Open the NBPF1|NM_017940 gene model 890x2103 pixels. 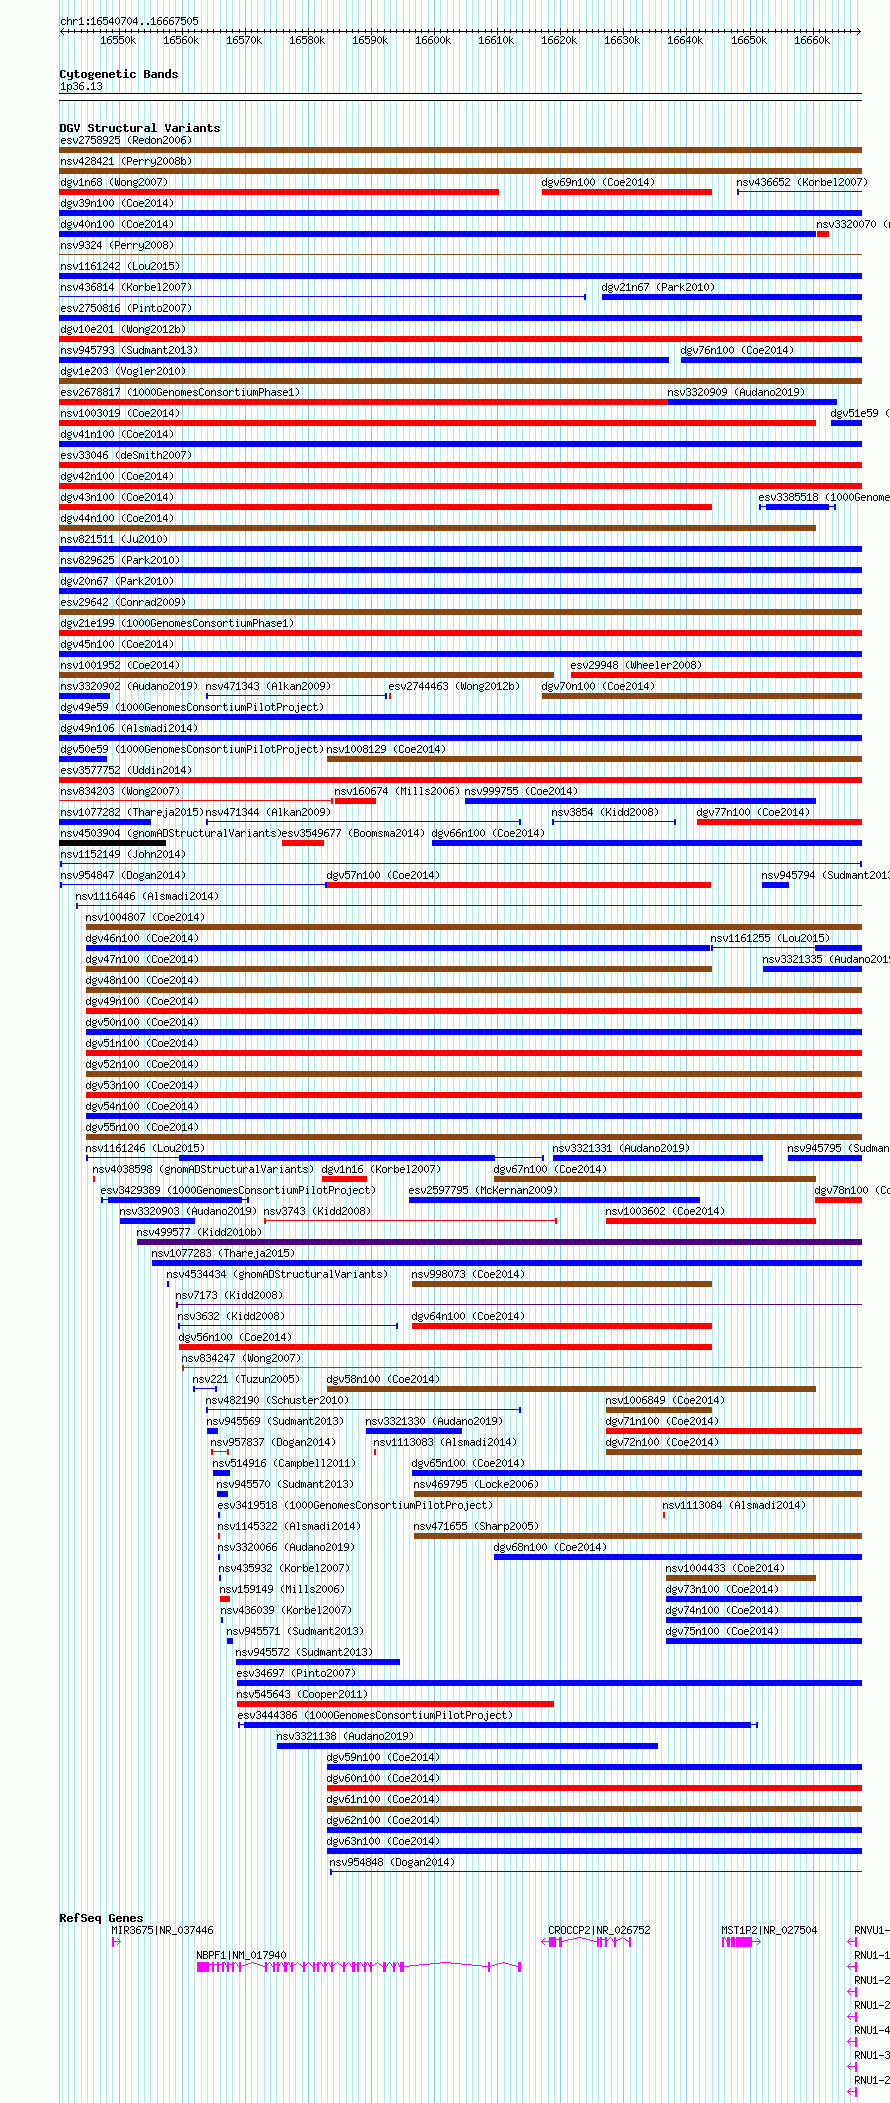pos(359,1967)
